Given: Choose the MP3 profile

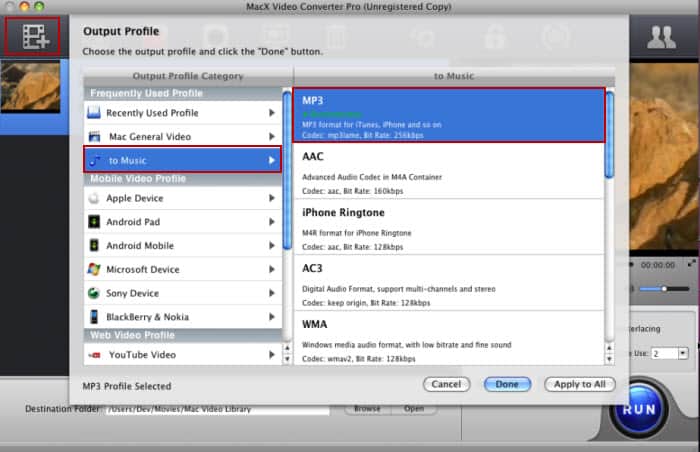Looking at the screenshot, I should pyautogui.click(x=449, y=115).
